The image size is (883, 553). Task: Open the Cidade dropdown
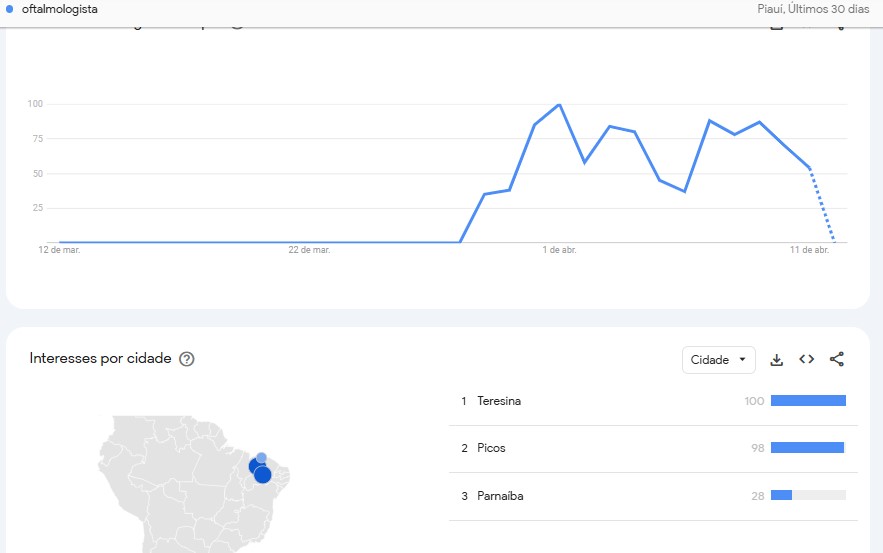[x=719, y=360]
